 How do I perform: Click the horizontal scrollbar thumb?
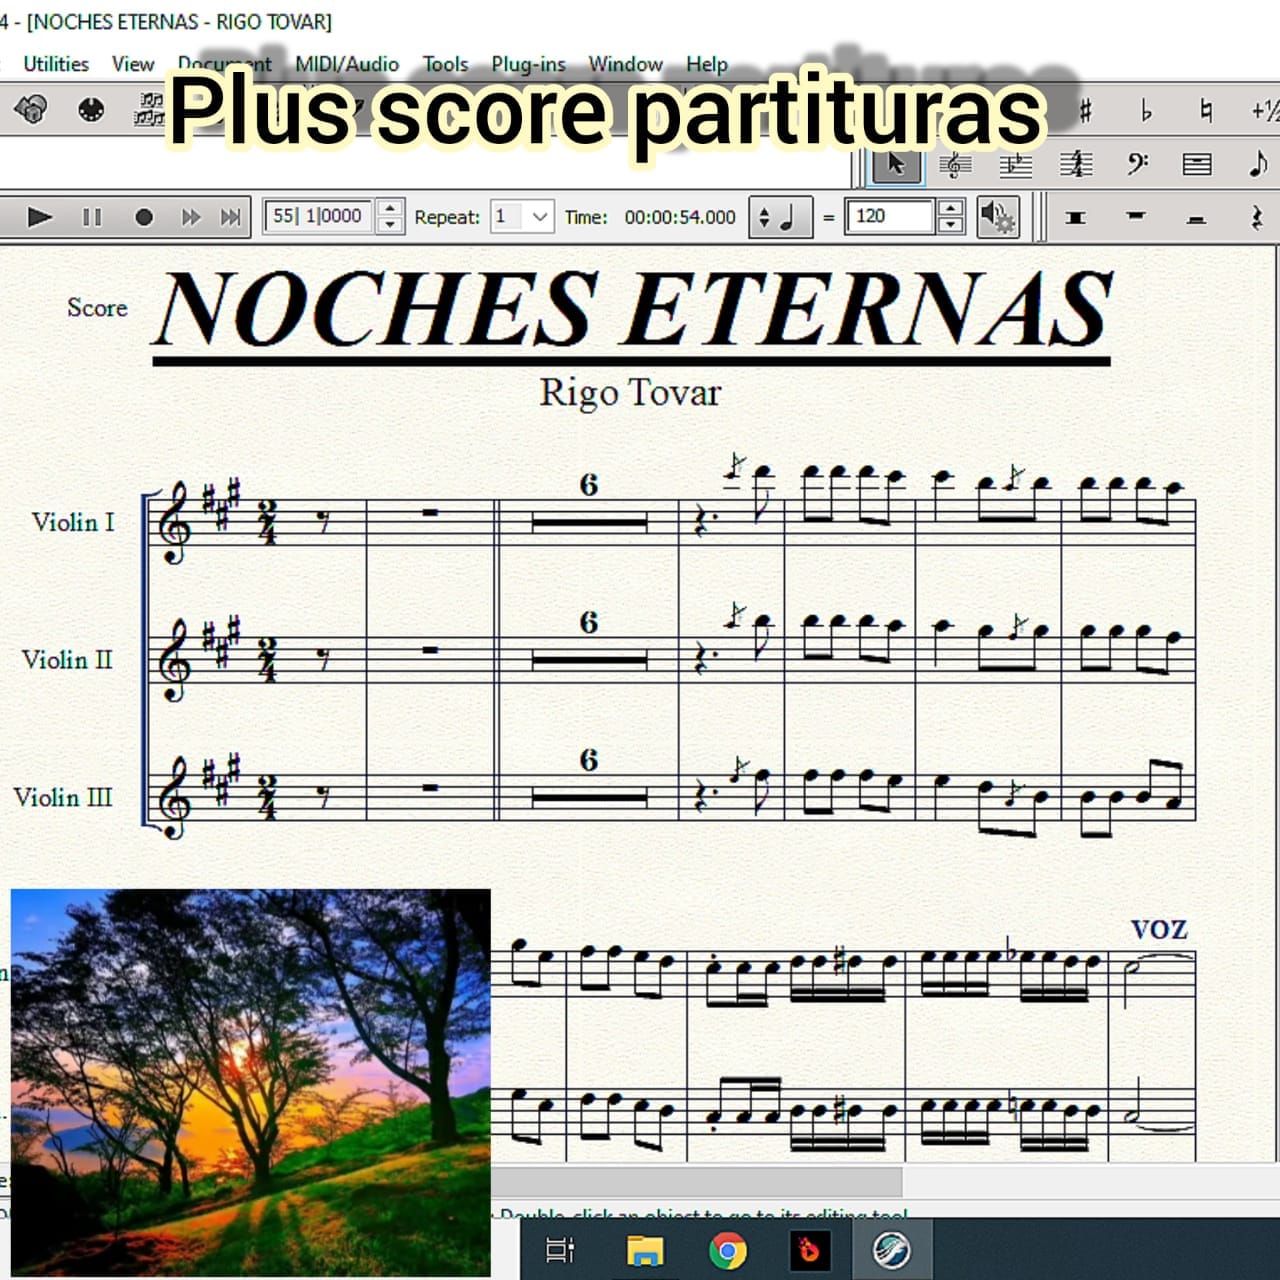(695, 1181)
